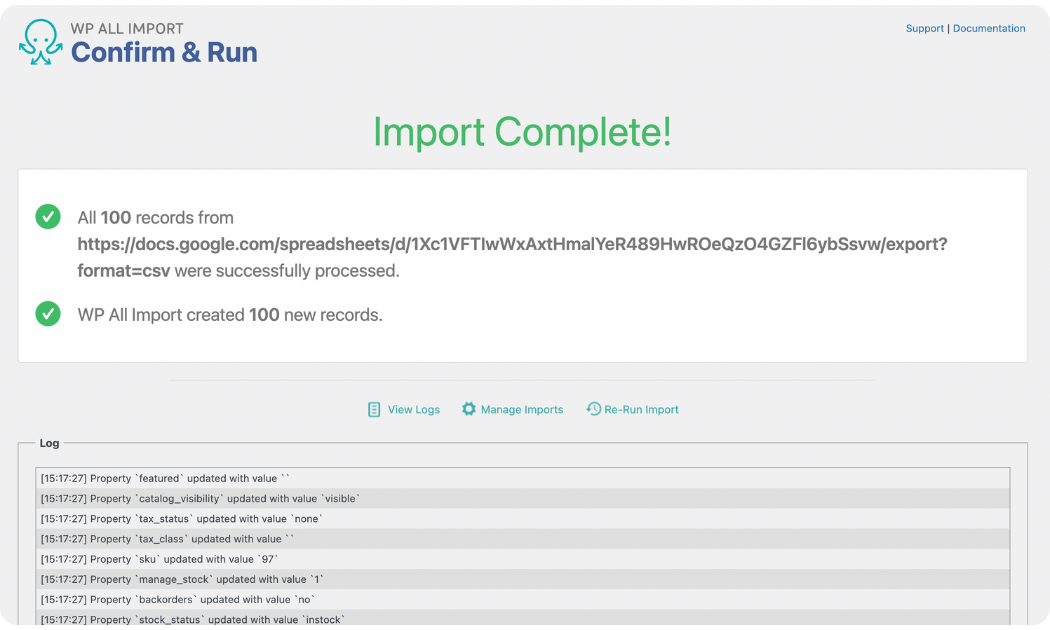Screen dimensions: 1050x630
Task: Select the 'sku' value 97 log entry
Action: coord(159,559)
